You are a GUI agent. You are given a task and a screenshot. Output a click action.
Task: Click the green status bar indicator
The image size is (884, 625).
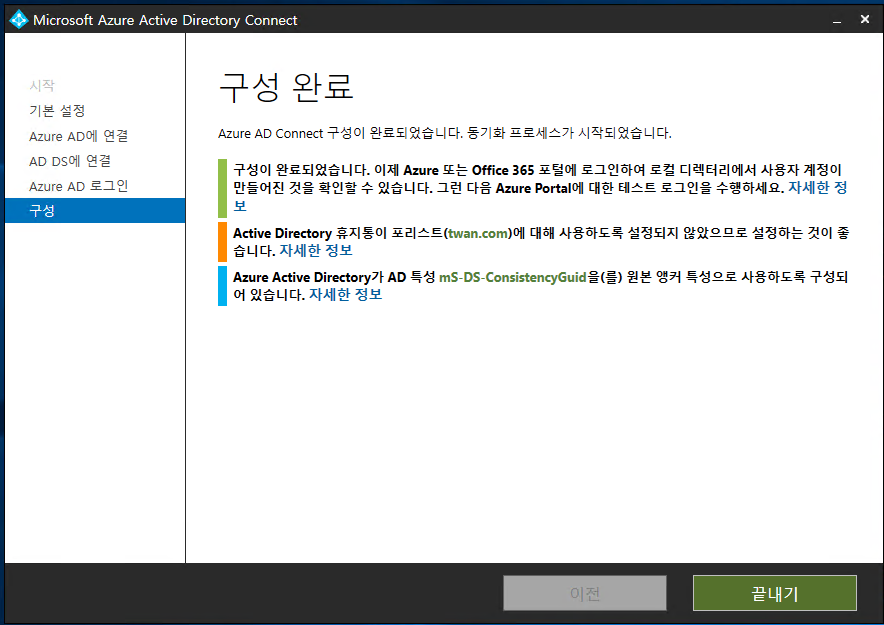point(222,188)
